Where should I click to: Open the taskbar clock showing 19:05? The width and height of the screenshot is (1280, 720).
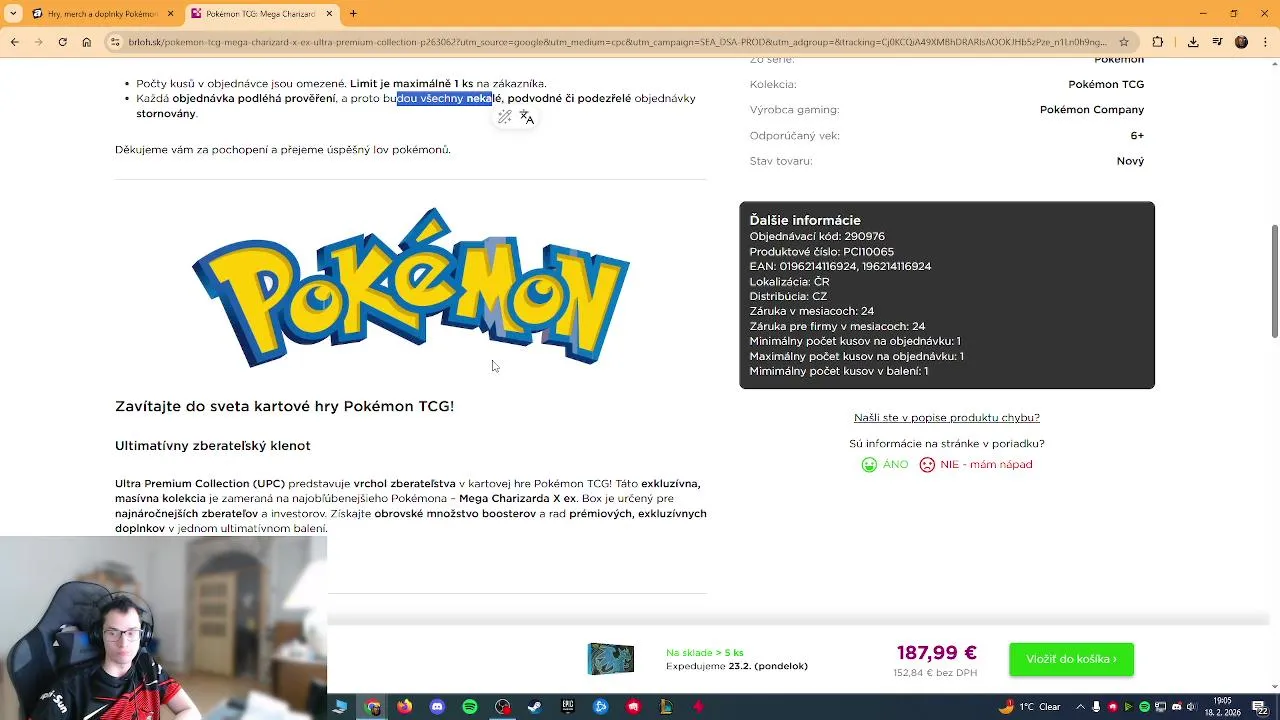(1222, 707)
